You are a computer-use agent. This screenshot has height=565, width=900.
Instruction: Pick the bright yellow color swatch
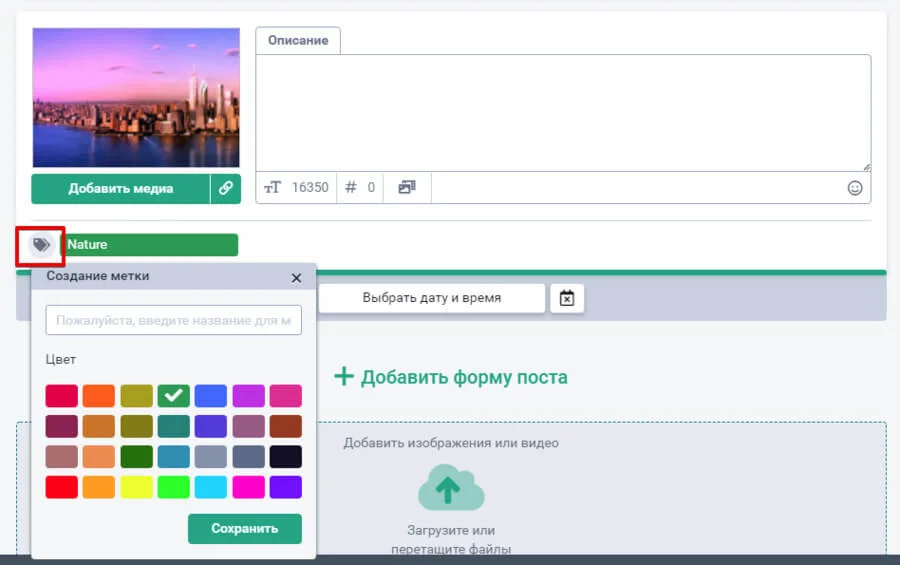pyautogui.click(x=136, y=488)
